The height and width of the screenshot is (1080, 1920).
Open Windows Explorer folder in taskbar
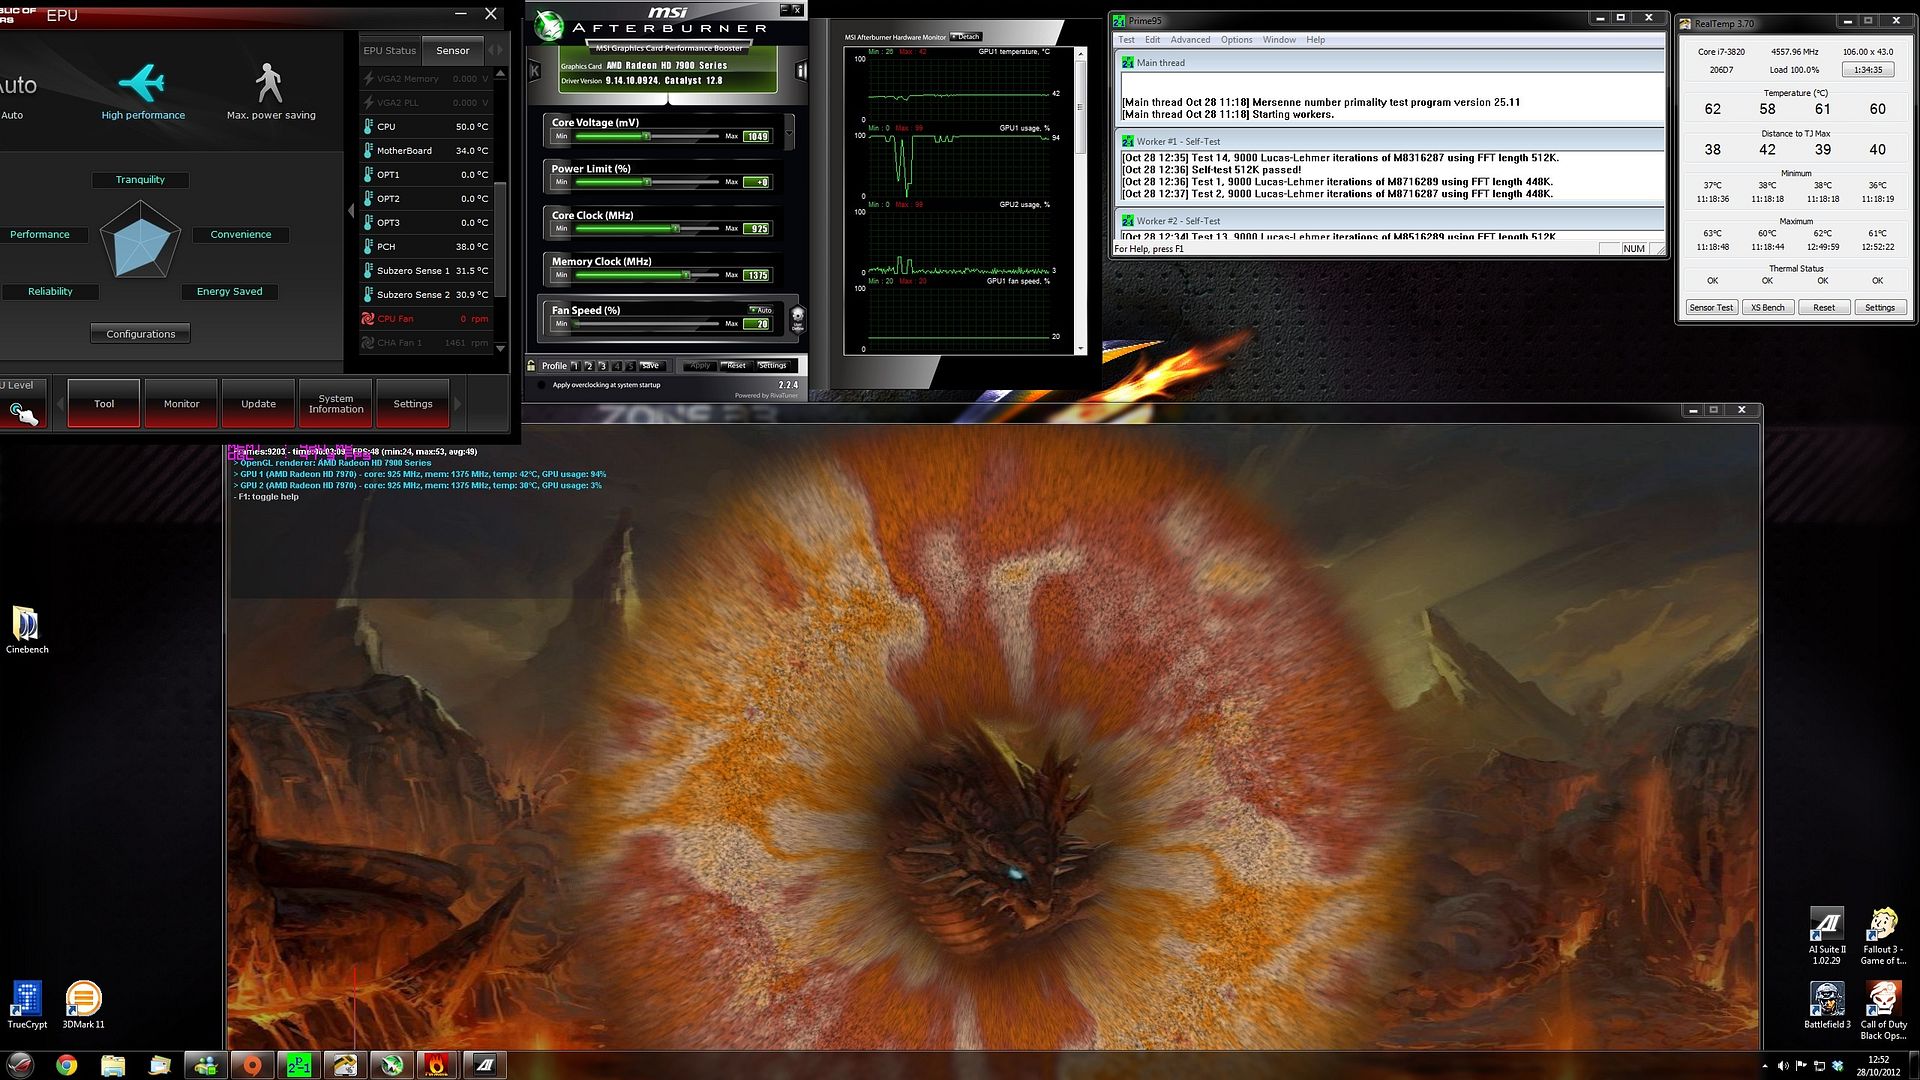click(113, 1065)
